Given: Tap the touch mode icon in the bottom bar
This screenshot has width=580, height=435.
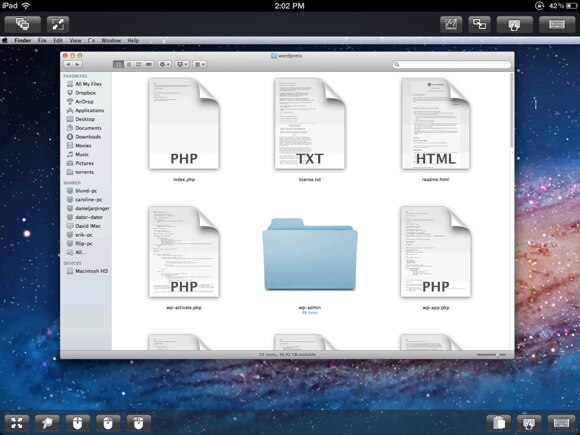Looking at the screenshot, I should 529,422.
